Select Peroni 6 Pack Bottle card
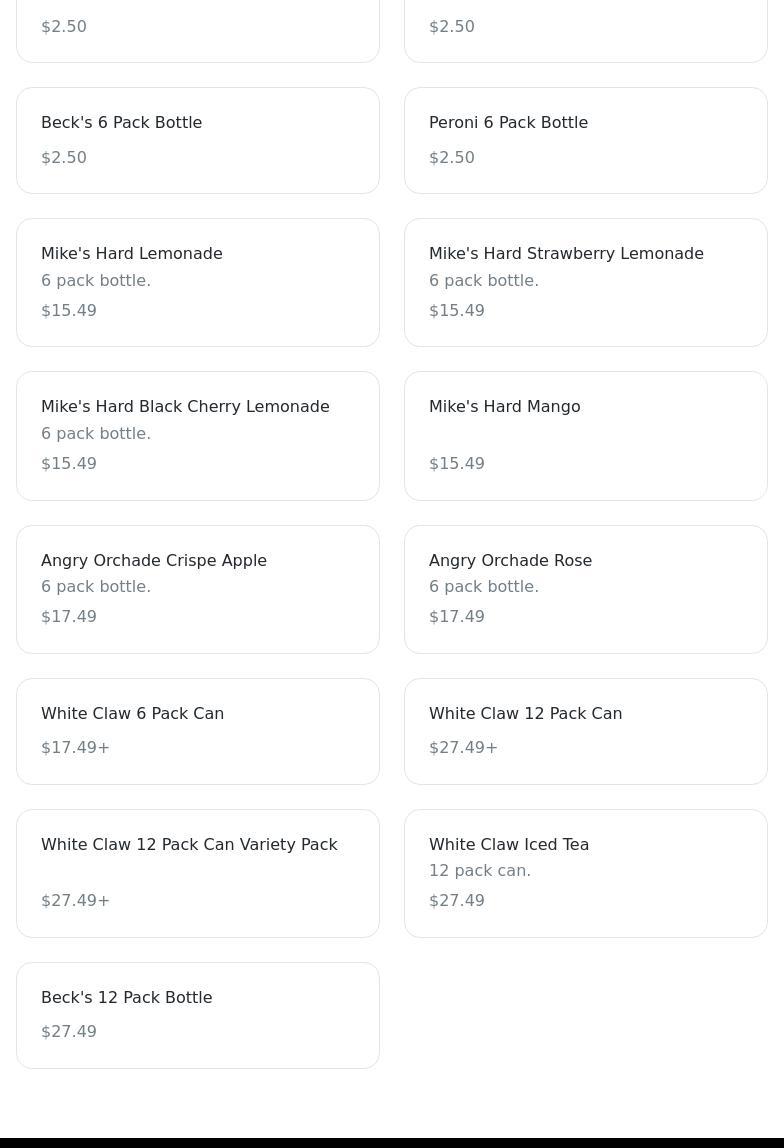784x1148 pixels. tap(586, 141)
